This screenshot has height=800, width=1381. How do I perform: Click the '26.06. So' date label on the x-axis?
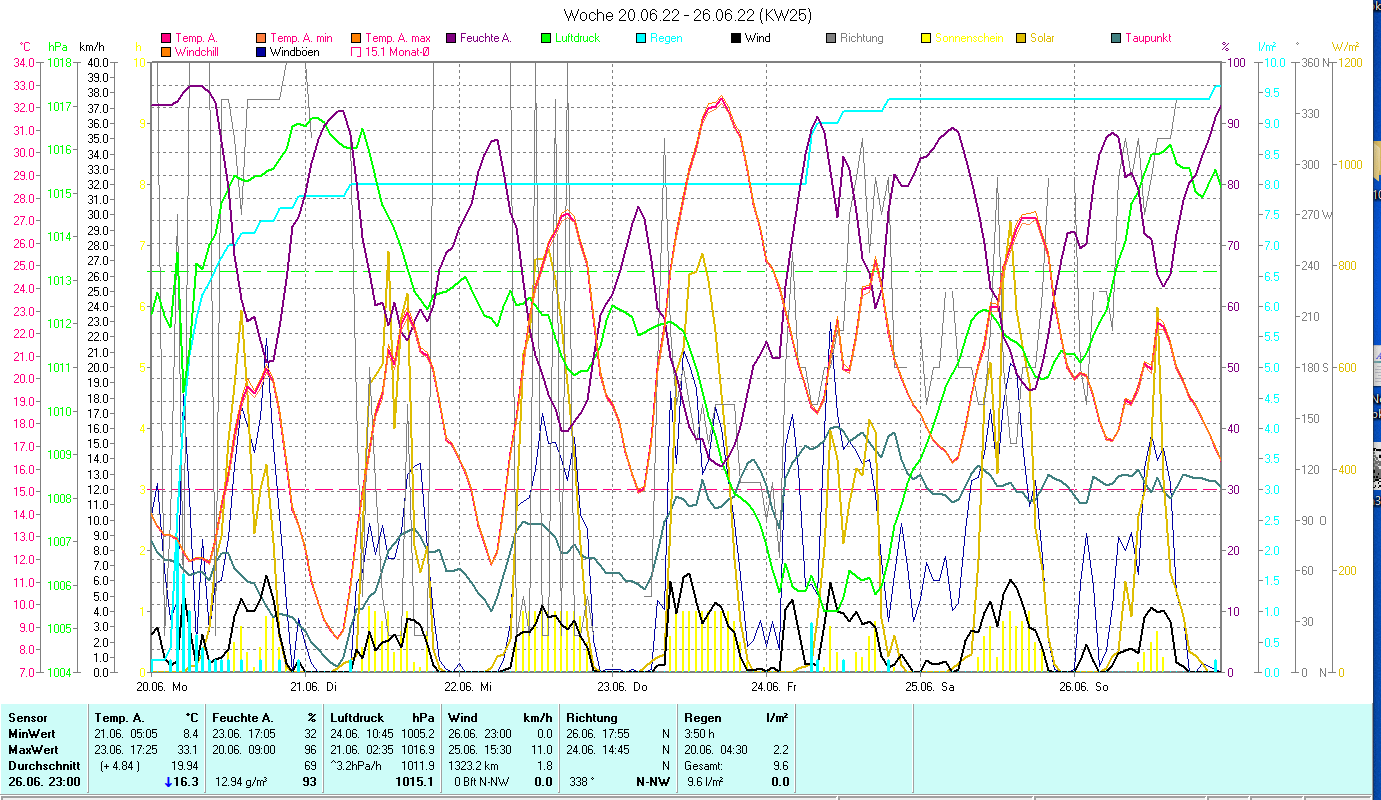coord(1084,687)
